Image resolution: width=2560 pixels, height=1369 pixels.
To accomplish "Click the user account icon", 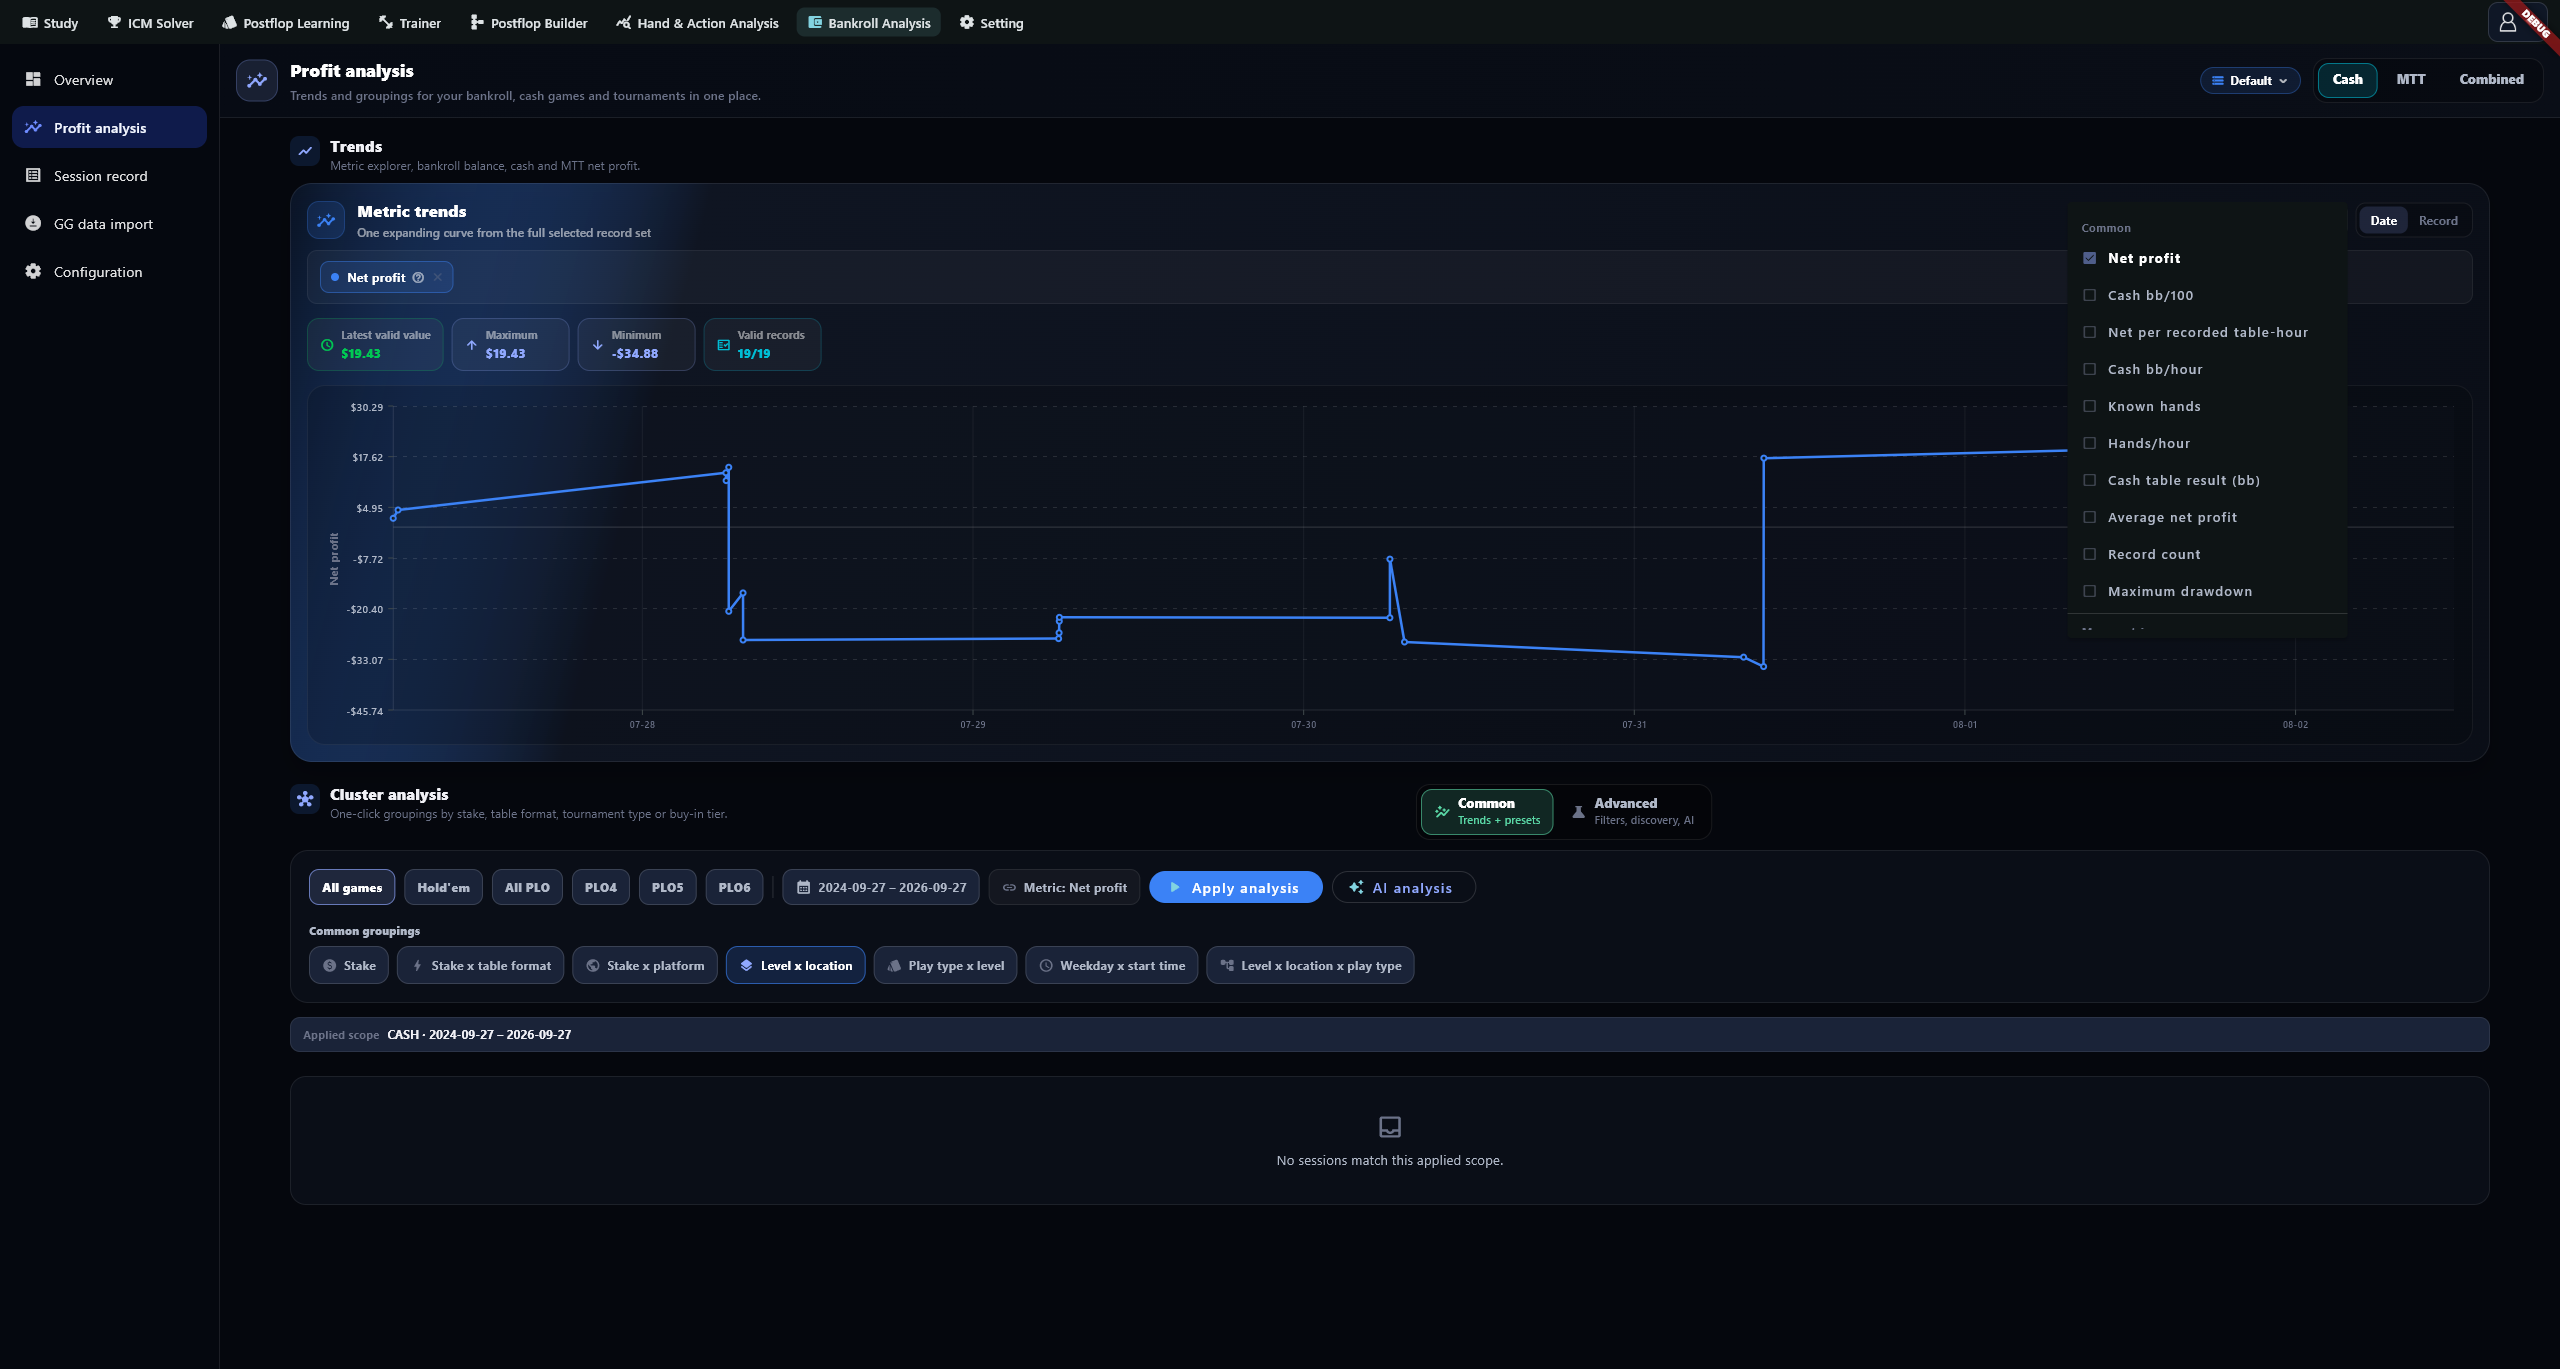I will 2507,22.
